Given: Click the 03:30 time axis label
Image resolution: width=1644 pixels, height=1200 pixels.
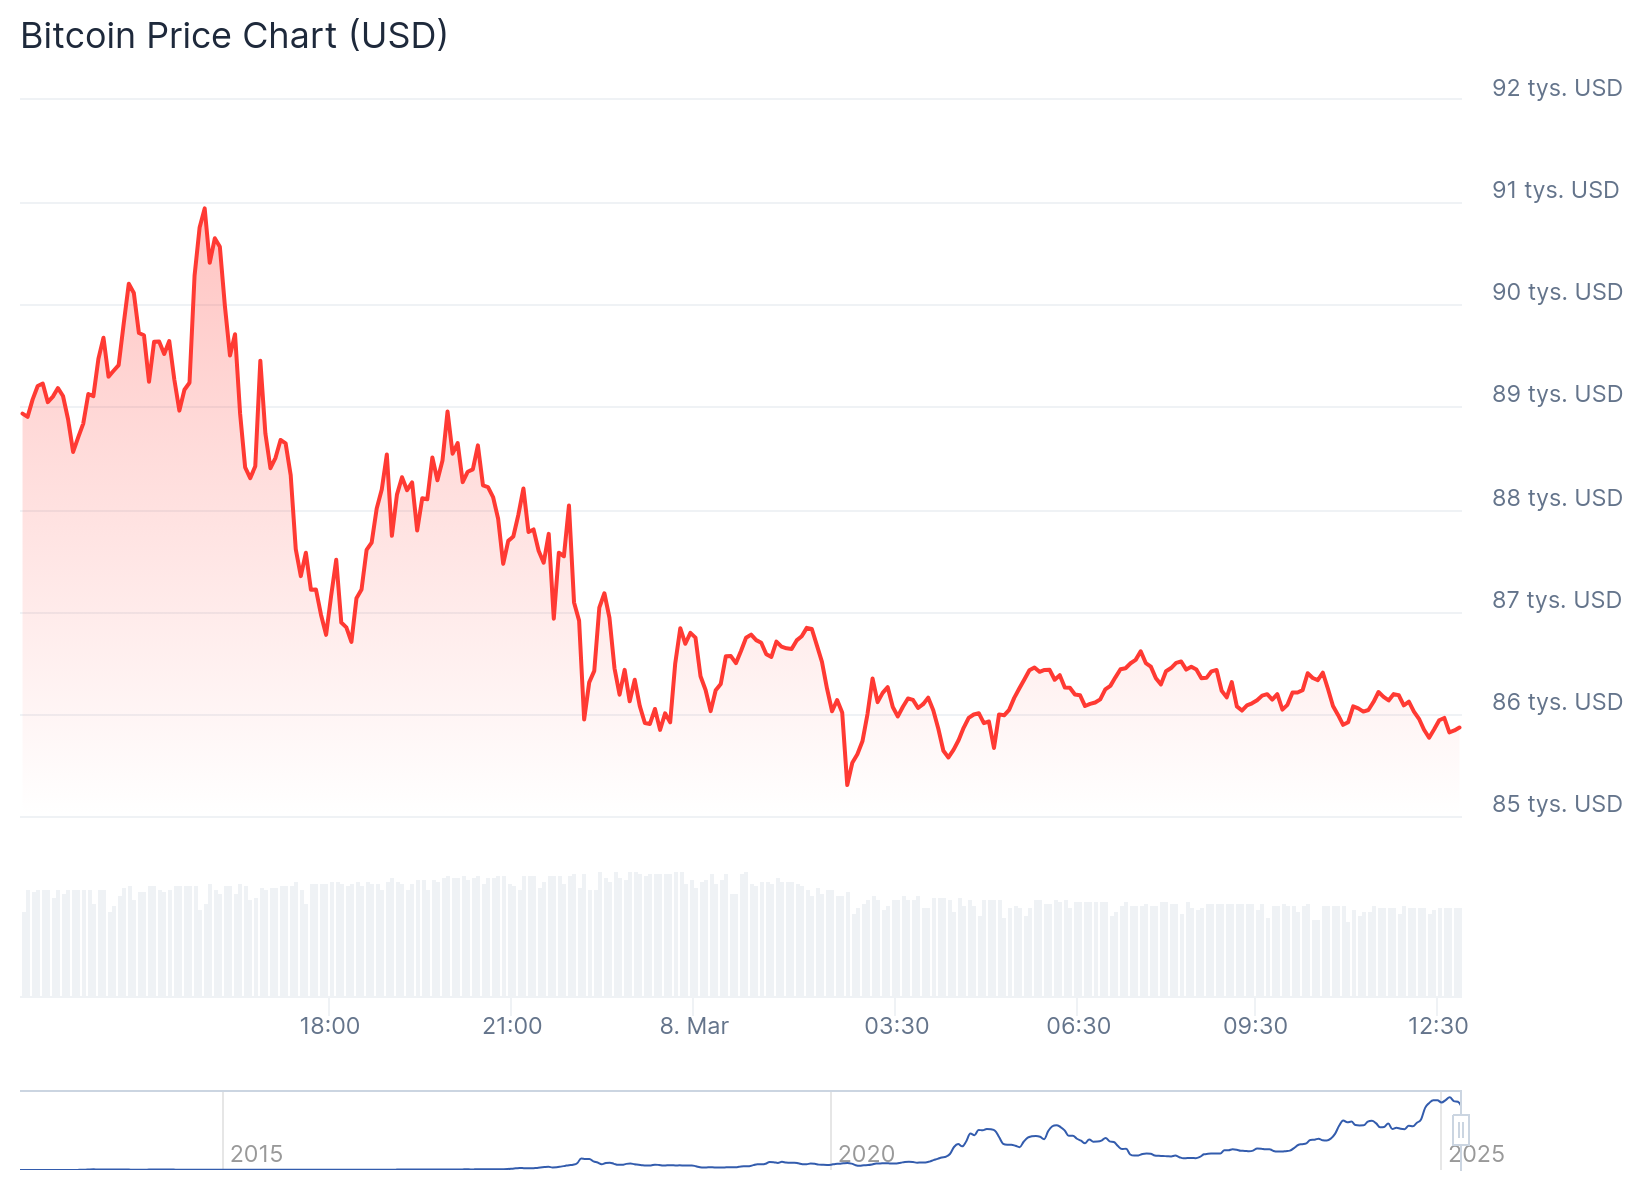Looking at the screenshot, I should click(x=897, y=1026).
